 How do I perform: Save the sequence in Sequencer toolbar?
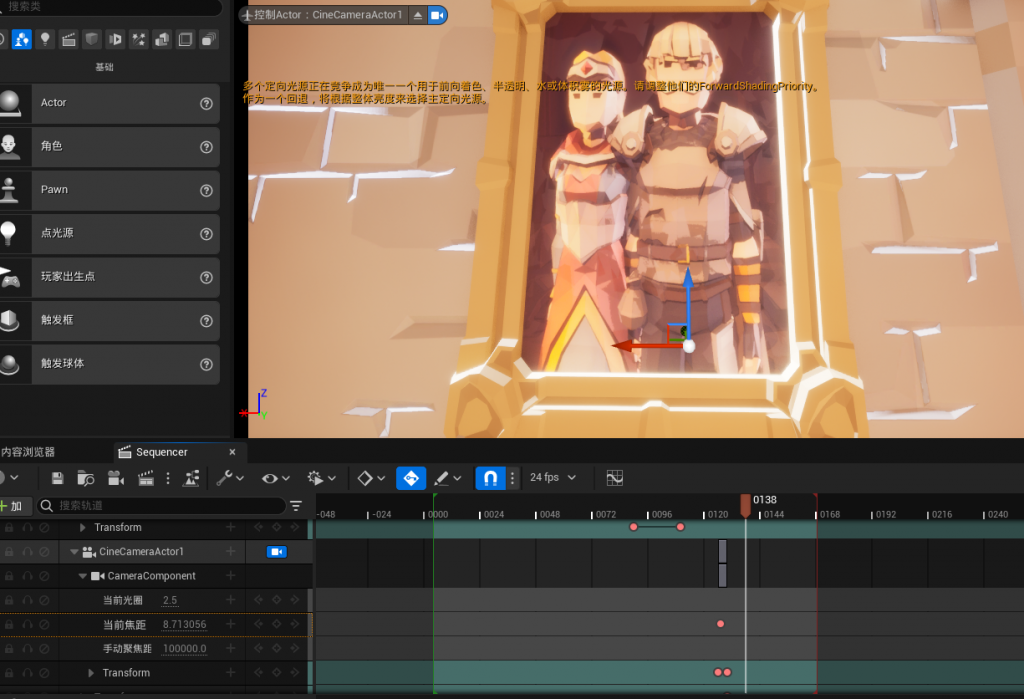click(x=57, y=478)
